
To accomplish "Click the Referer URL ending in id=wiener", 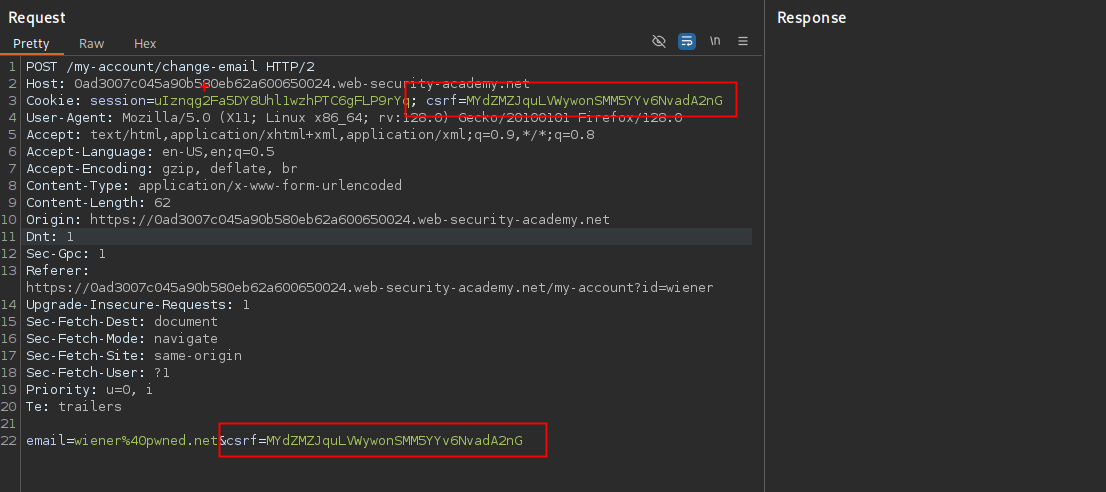I will [x=370, y=287].
